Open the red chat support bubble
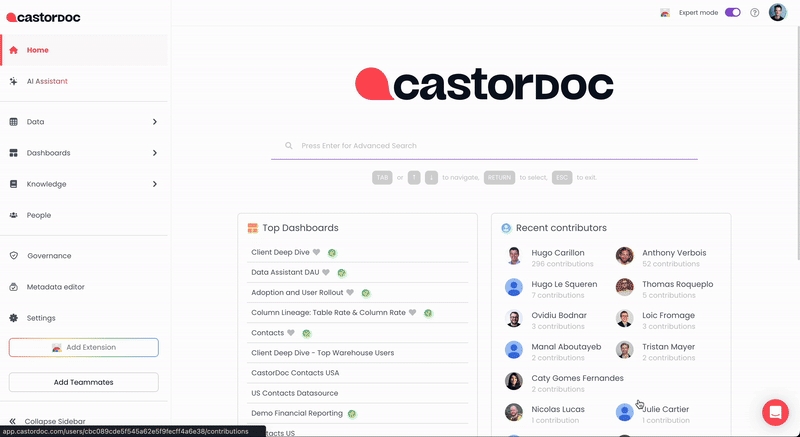 tap(775, 412)
